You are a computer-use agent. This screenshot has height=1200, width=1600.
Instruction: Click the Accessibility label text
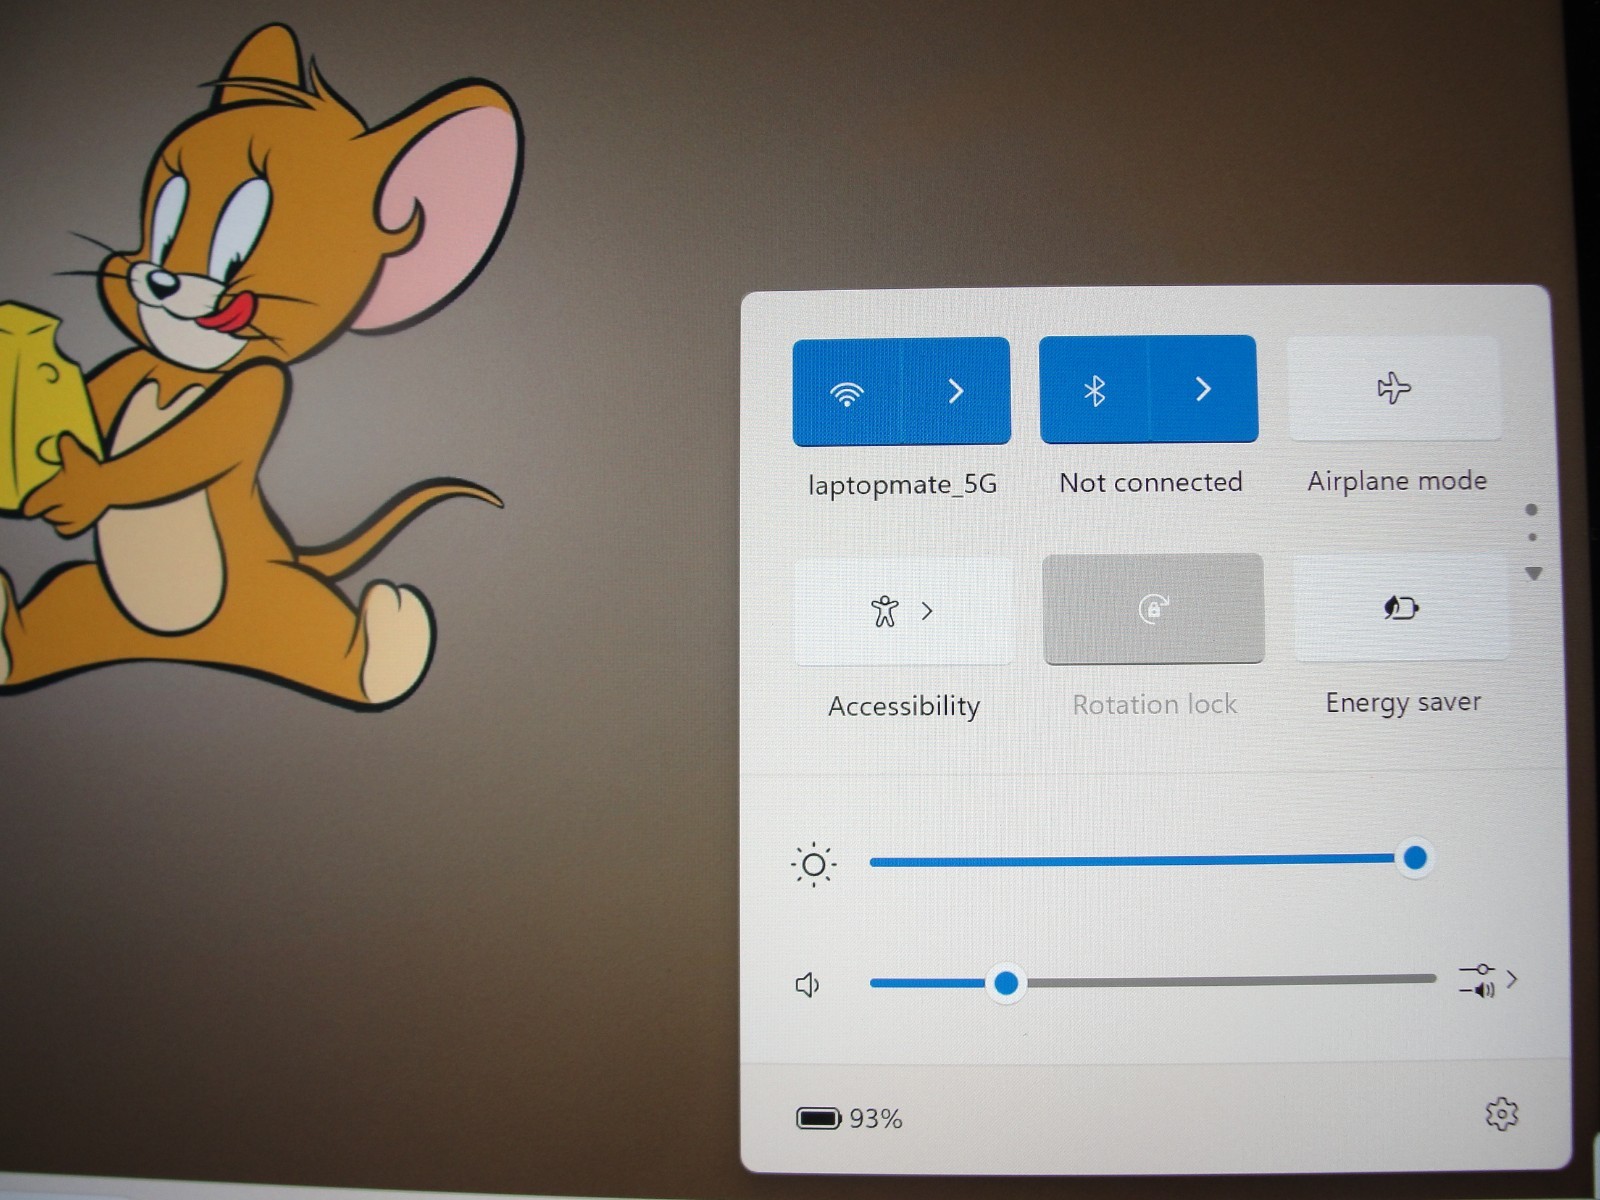coord(904,707)
